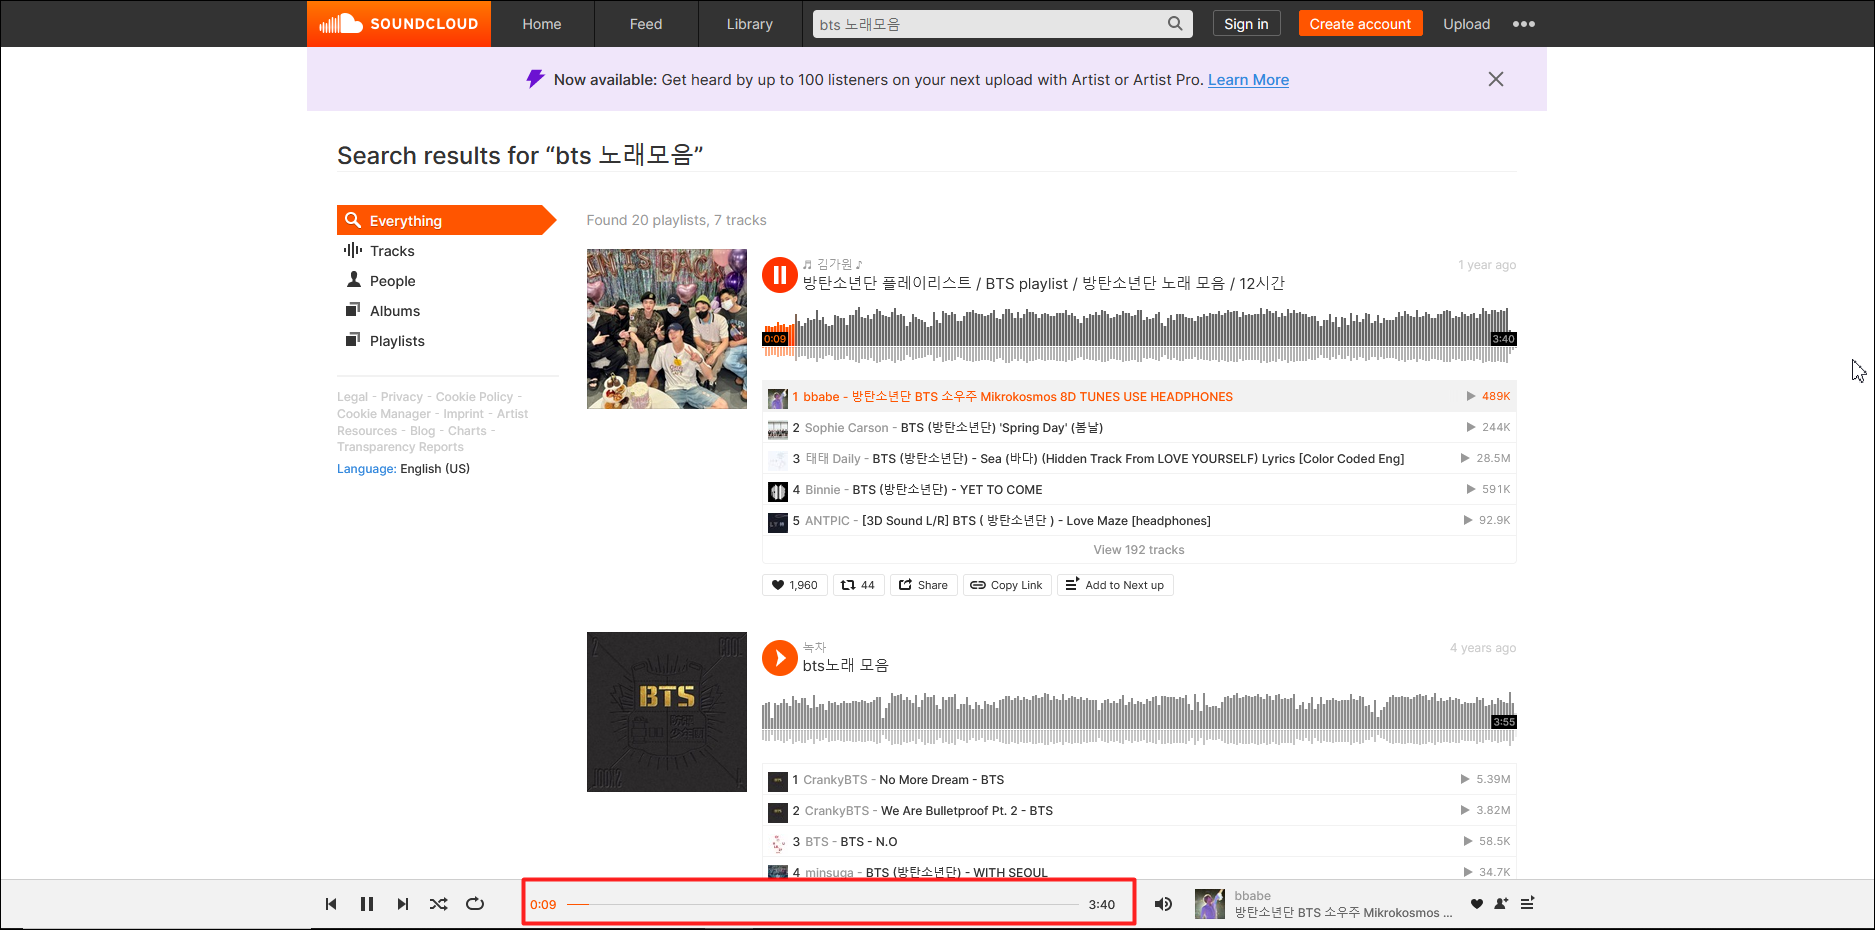Play track 1 Mikrokosmos 8D TUNES

pos(1139,397)
